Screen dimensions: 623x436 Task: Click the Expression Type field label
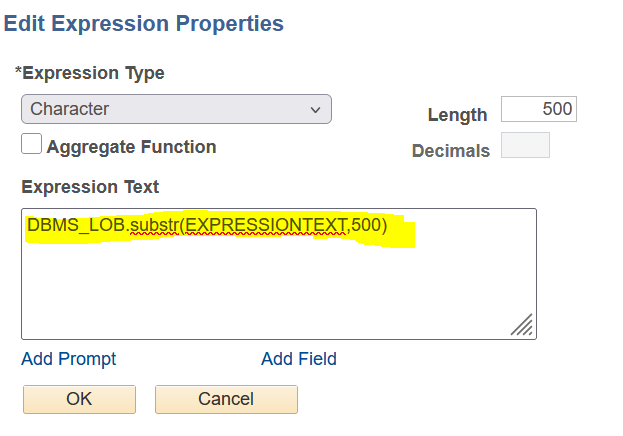[90, 73]
